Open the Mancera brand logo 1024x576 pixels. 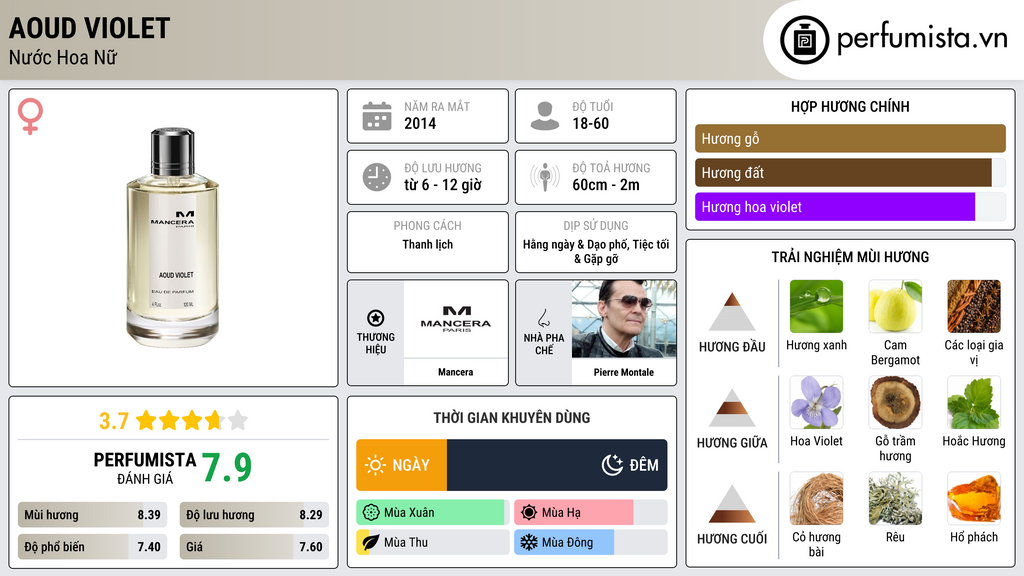click(455, 320)
